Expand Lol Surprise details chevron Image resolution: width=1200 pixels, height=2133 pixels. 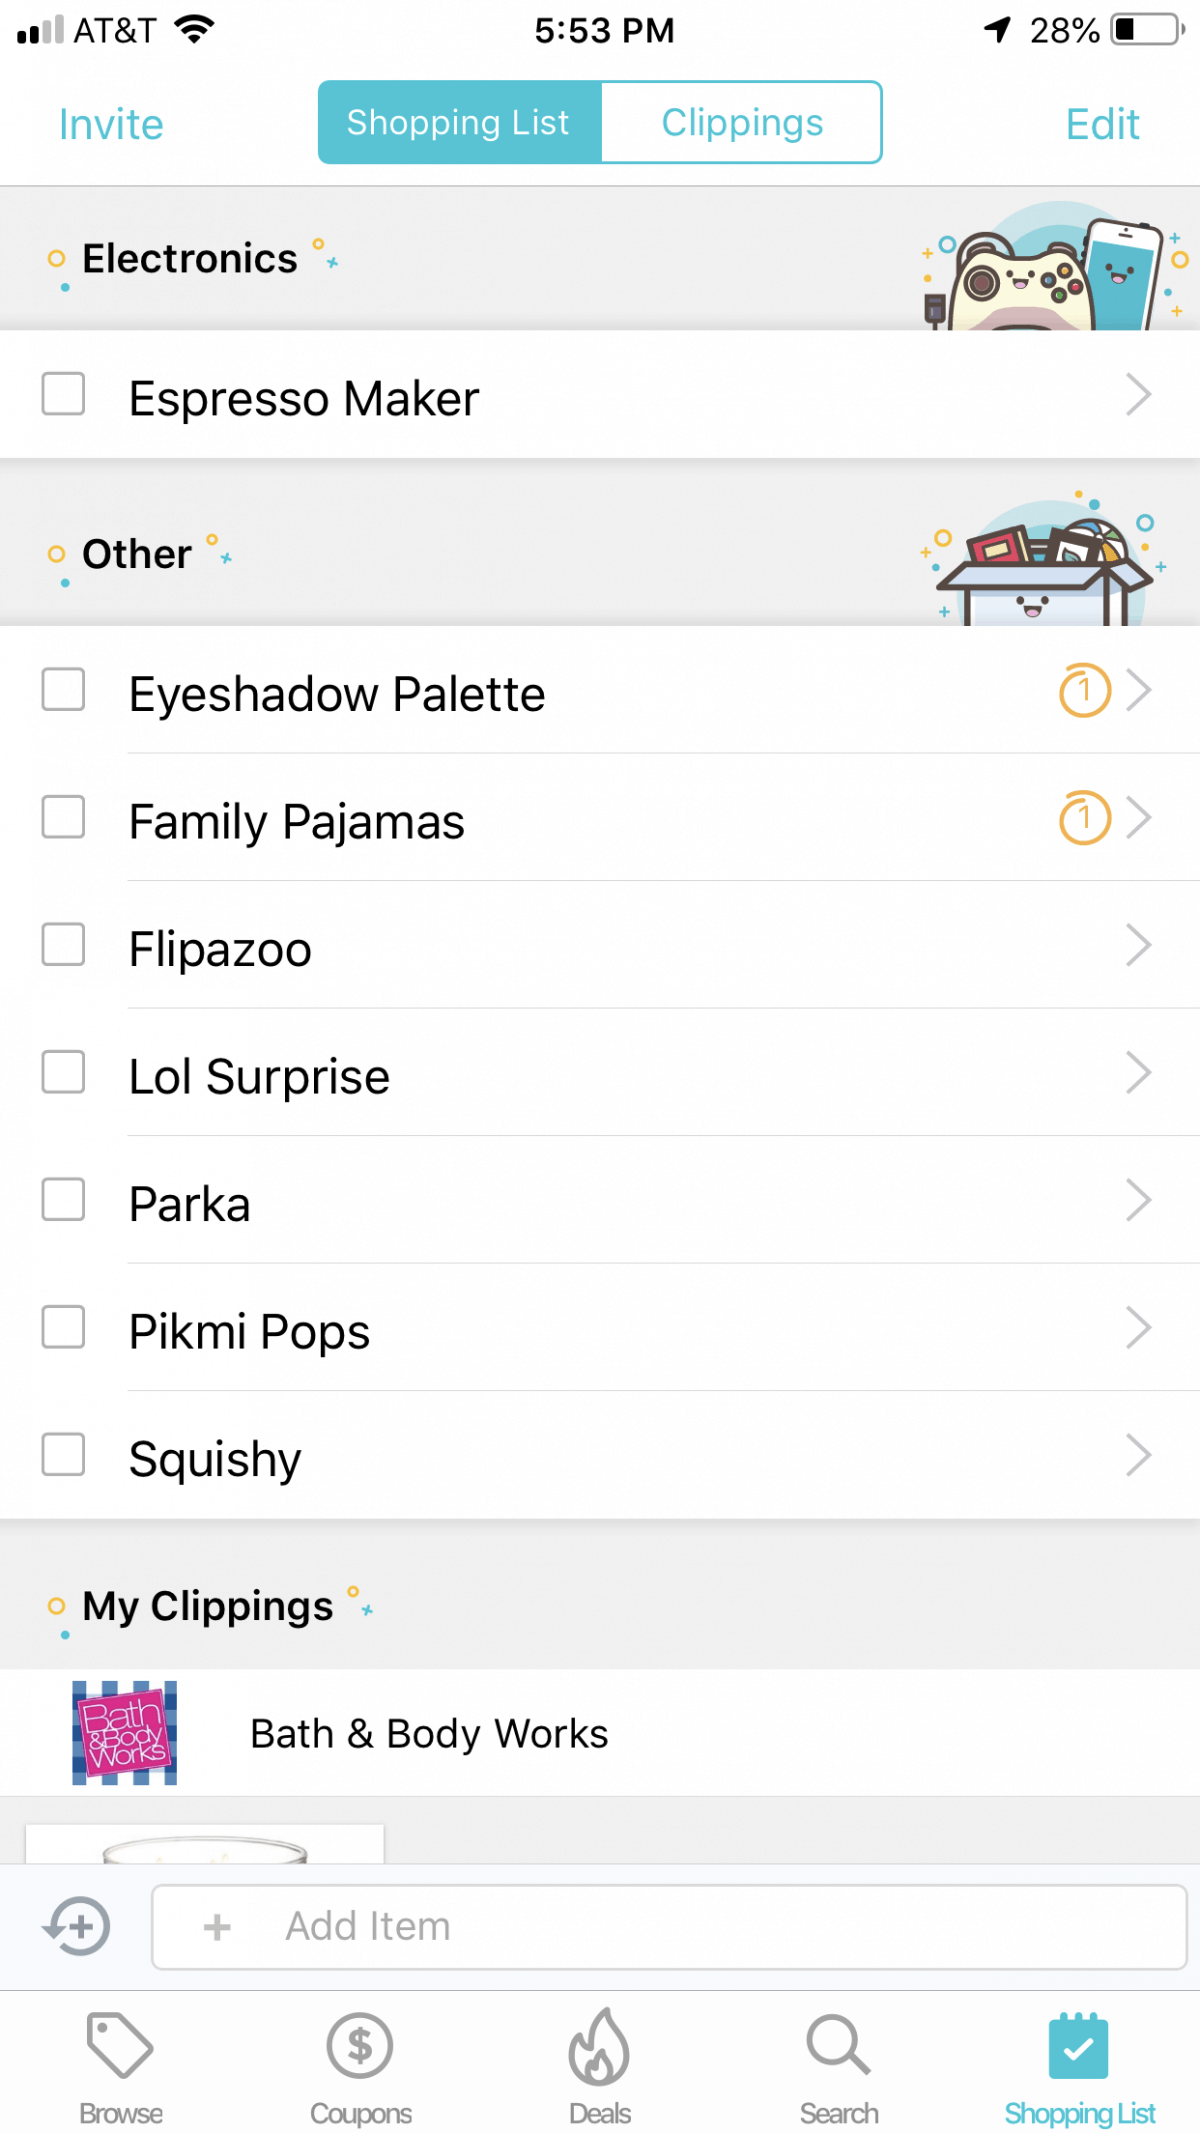(x=1138, y=1073)
